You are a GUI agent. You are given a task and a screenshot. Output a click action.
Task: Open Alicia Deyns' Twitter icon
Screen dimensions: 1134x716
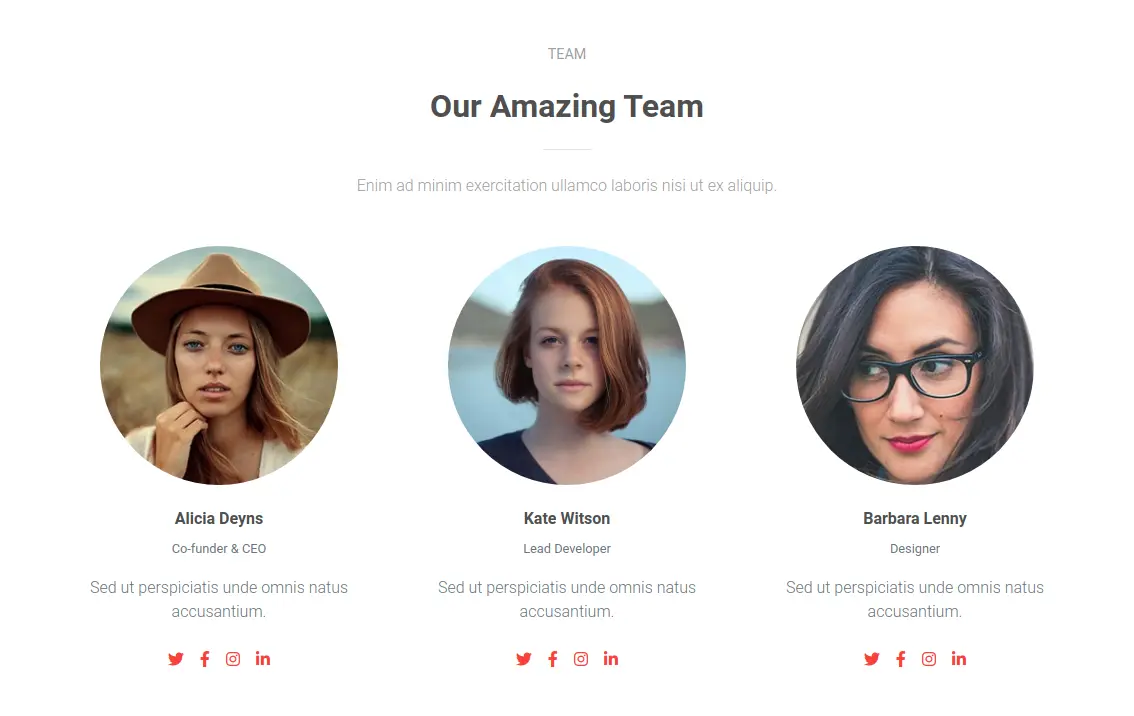pyautogui.click(x=176, y=659)
